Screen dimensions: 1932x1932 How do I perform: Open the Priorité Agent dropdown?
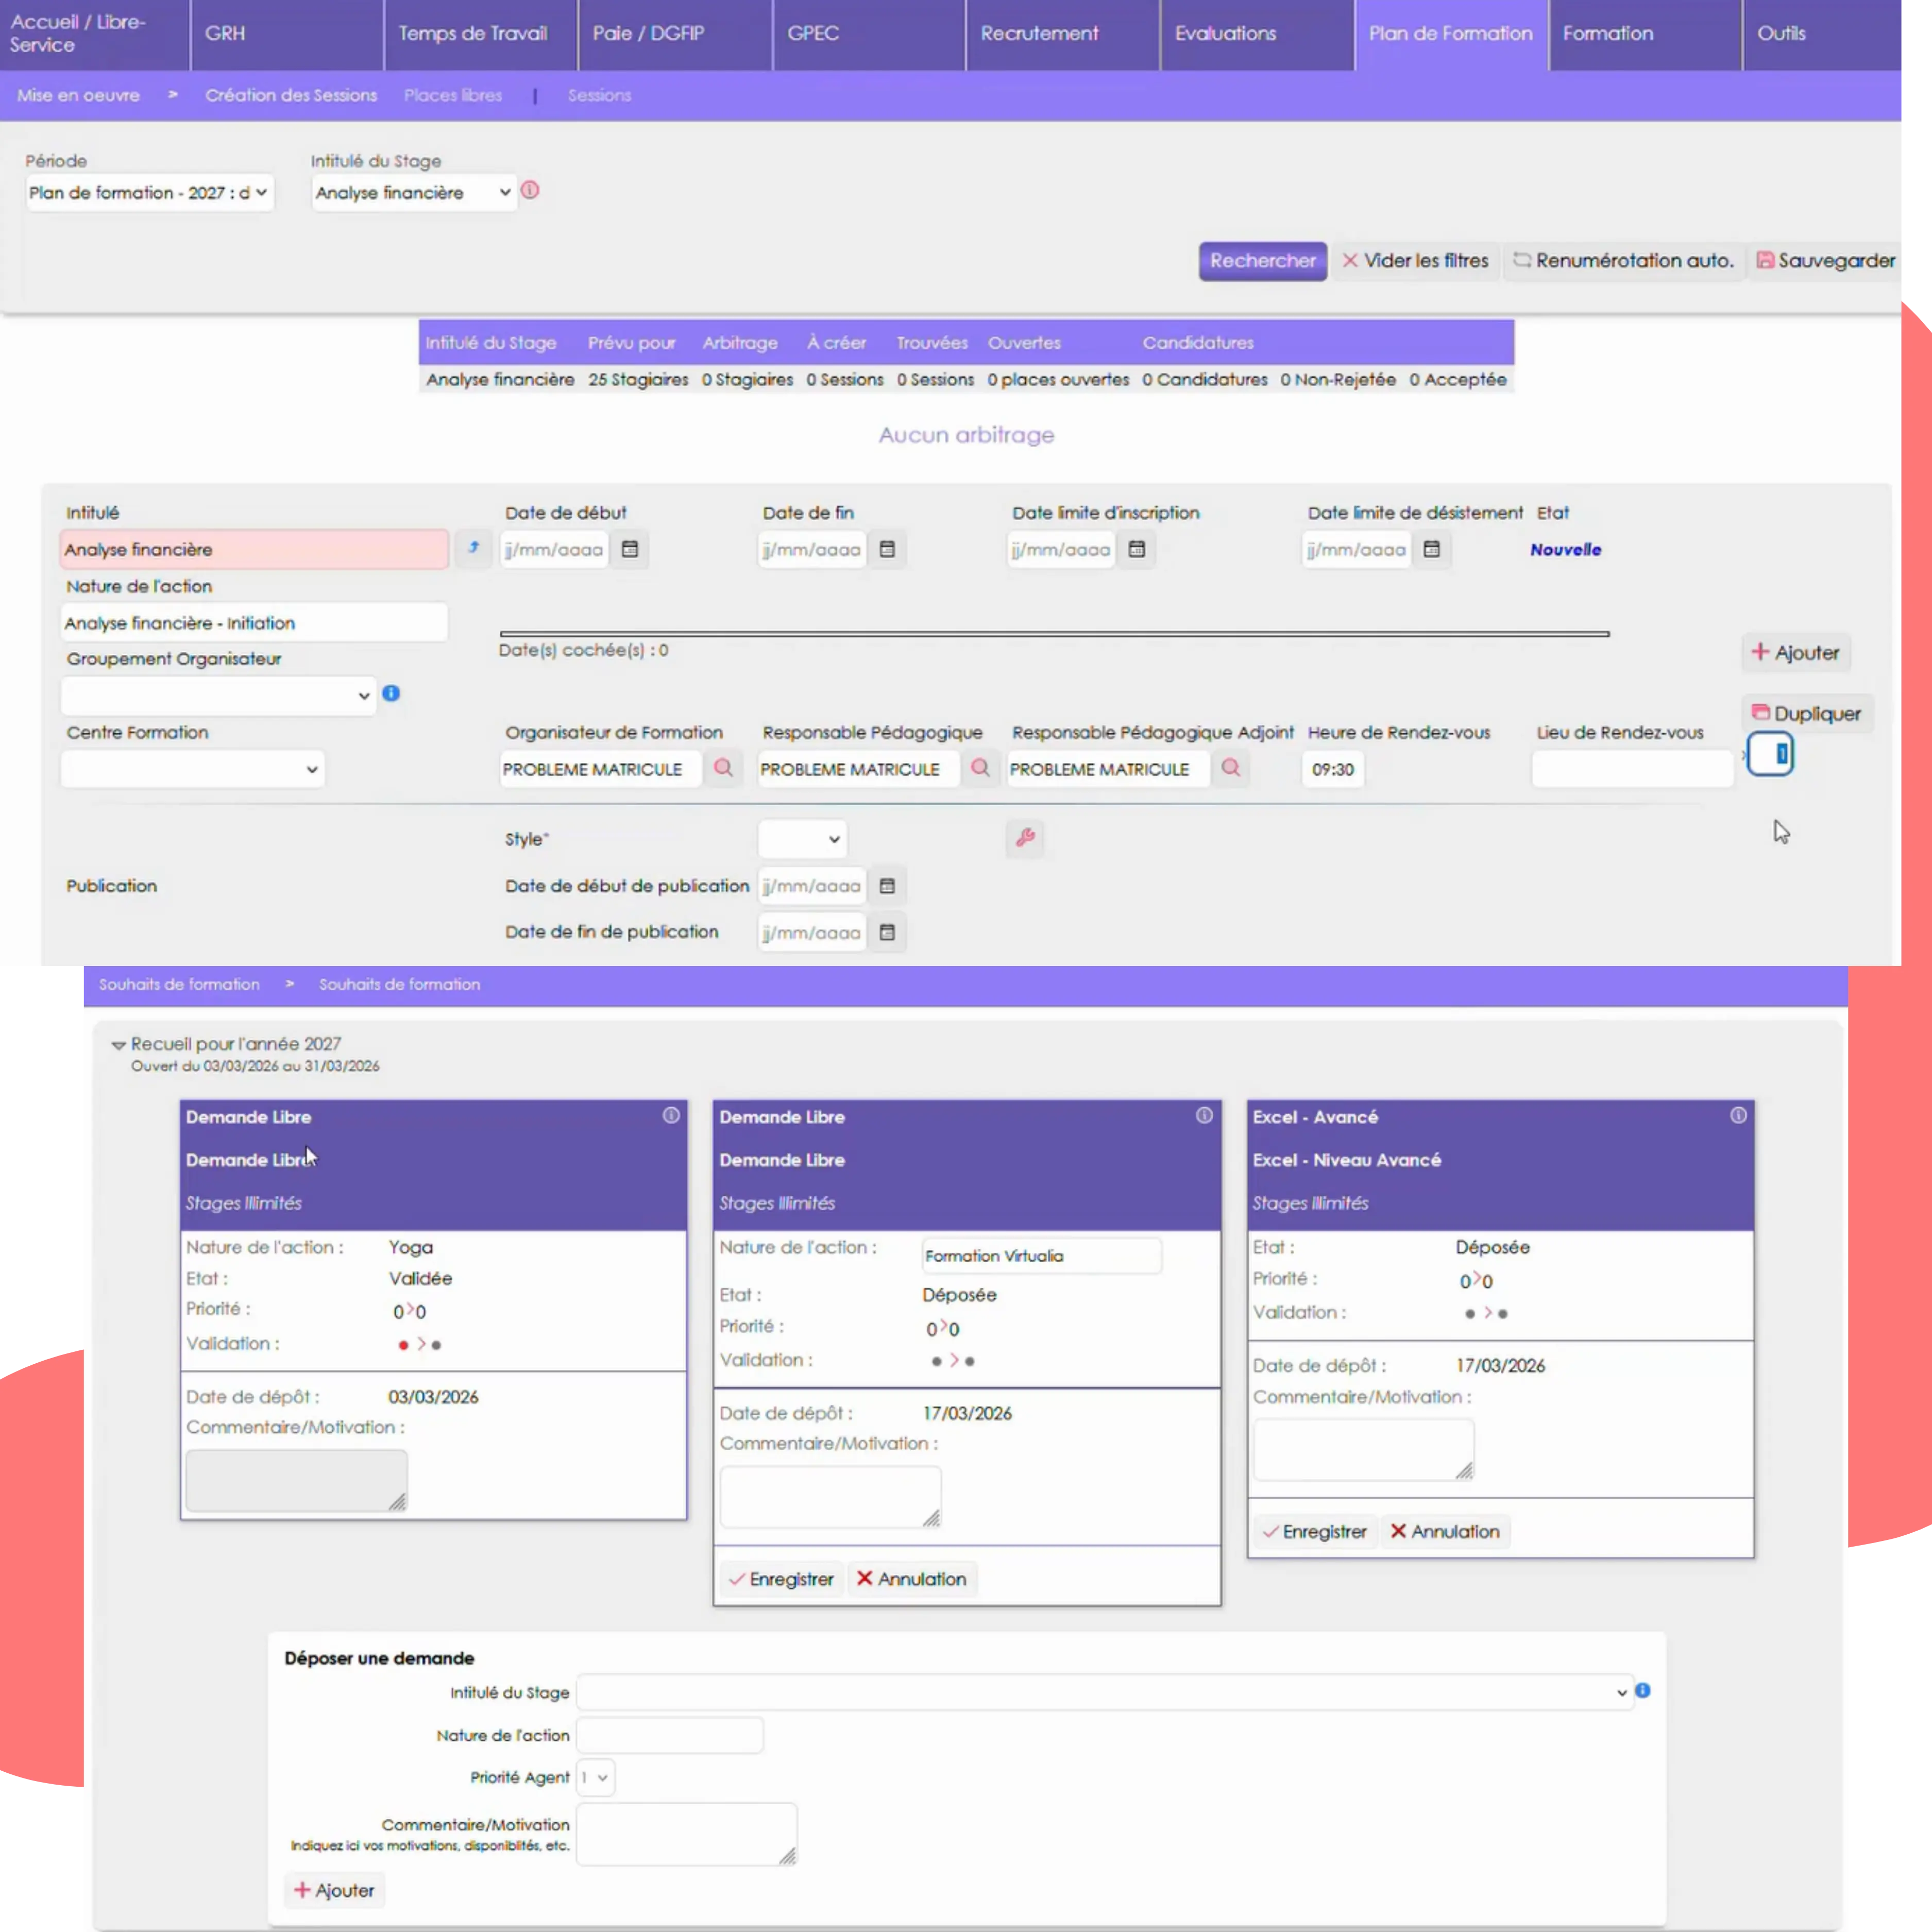click(x=595, y=1777)
